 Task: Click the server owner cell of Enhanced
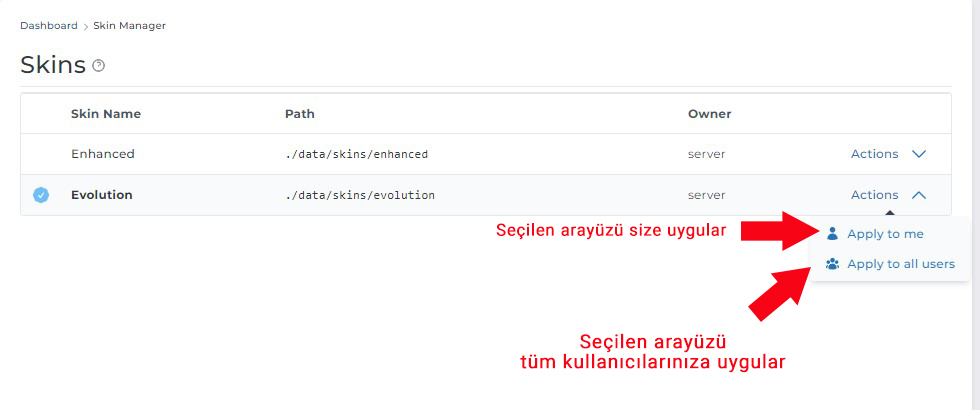(706, 154)
